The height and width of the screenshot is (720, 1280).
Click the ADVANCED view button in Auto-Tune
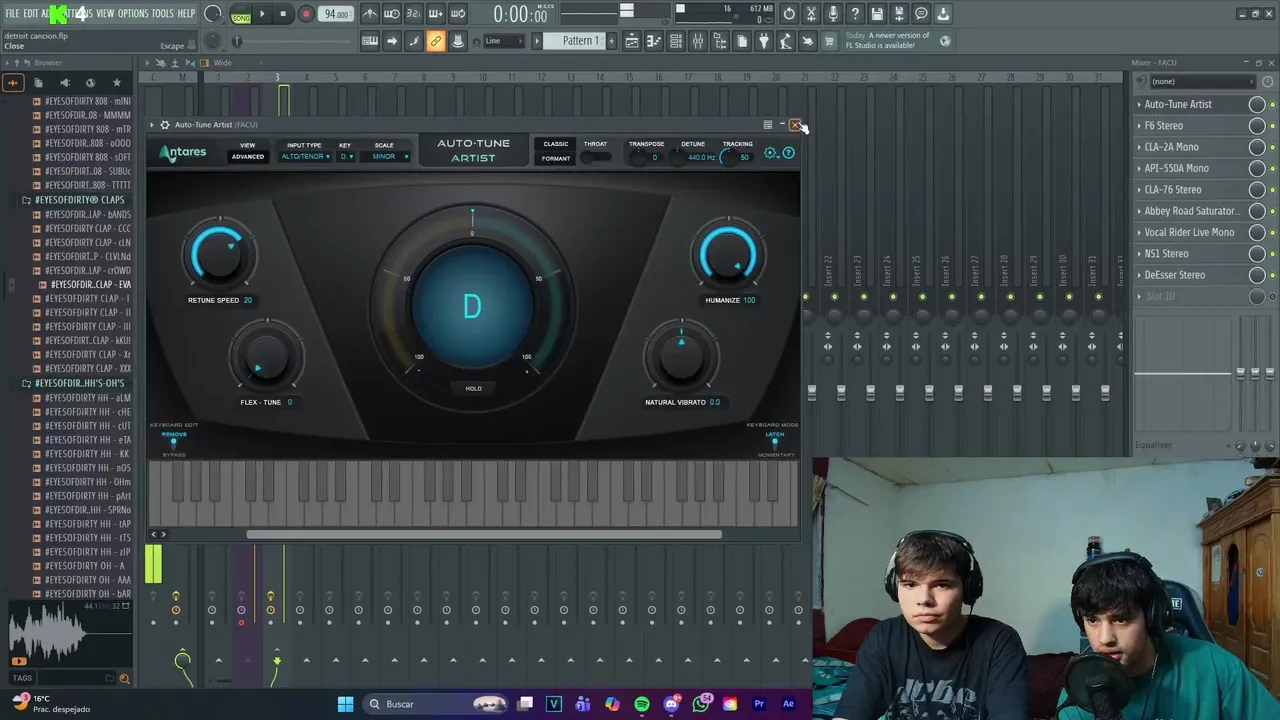coord(248,157)
